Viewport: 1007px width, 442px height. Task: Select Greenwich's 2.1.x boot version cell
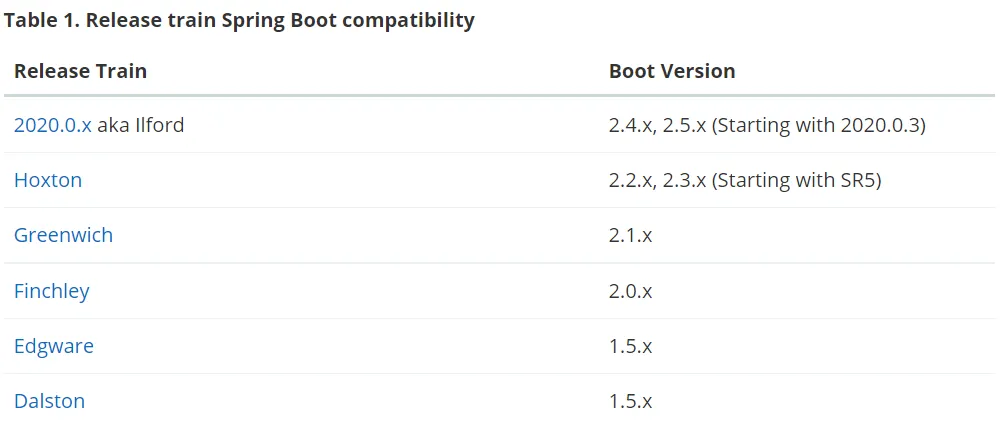coord(630,236)
